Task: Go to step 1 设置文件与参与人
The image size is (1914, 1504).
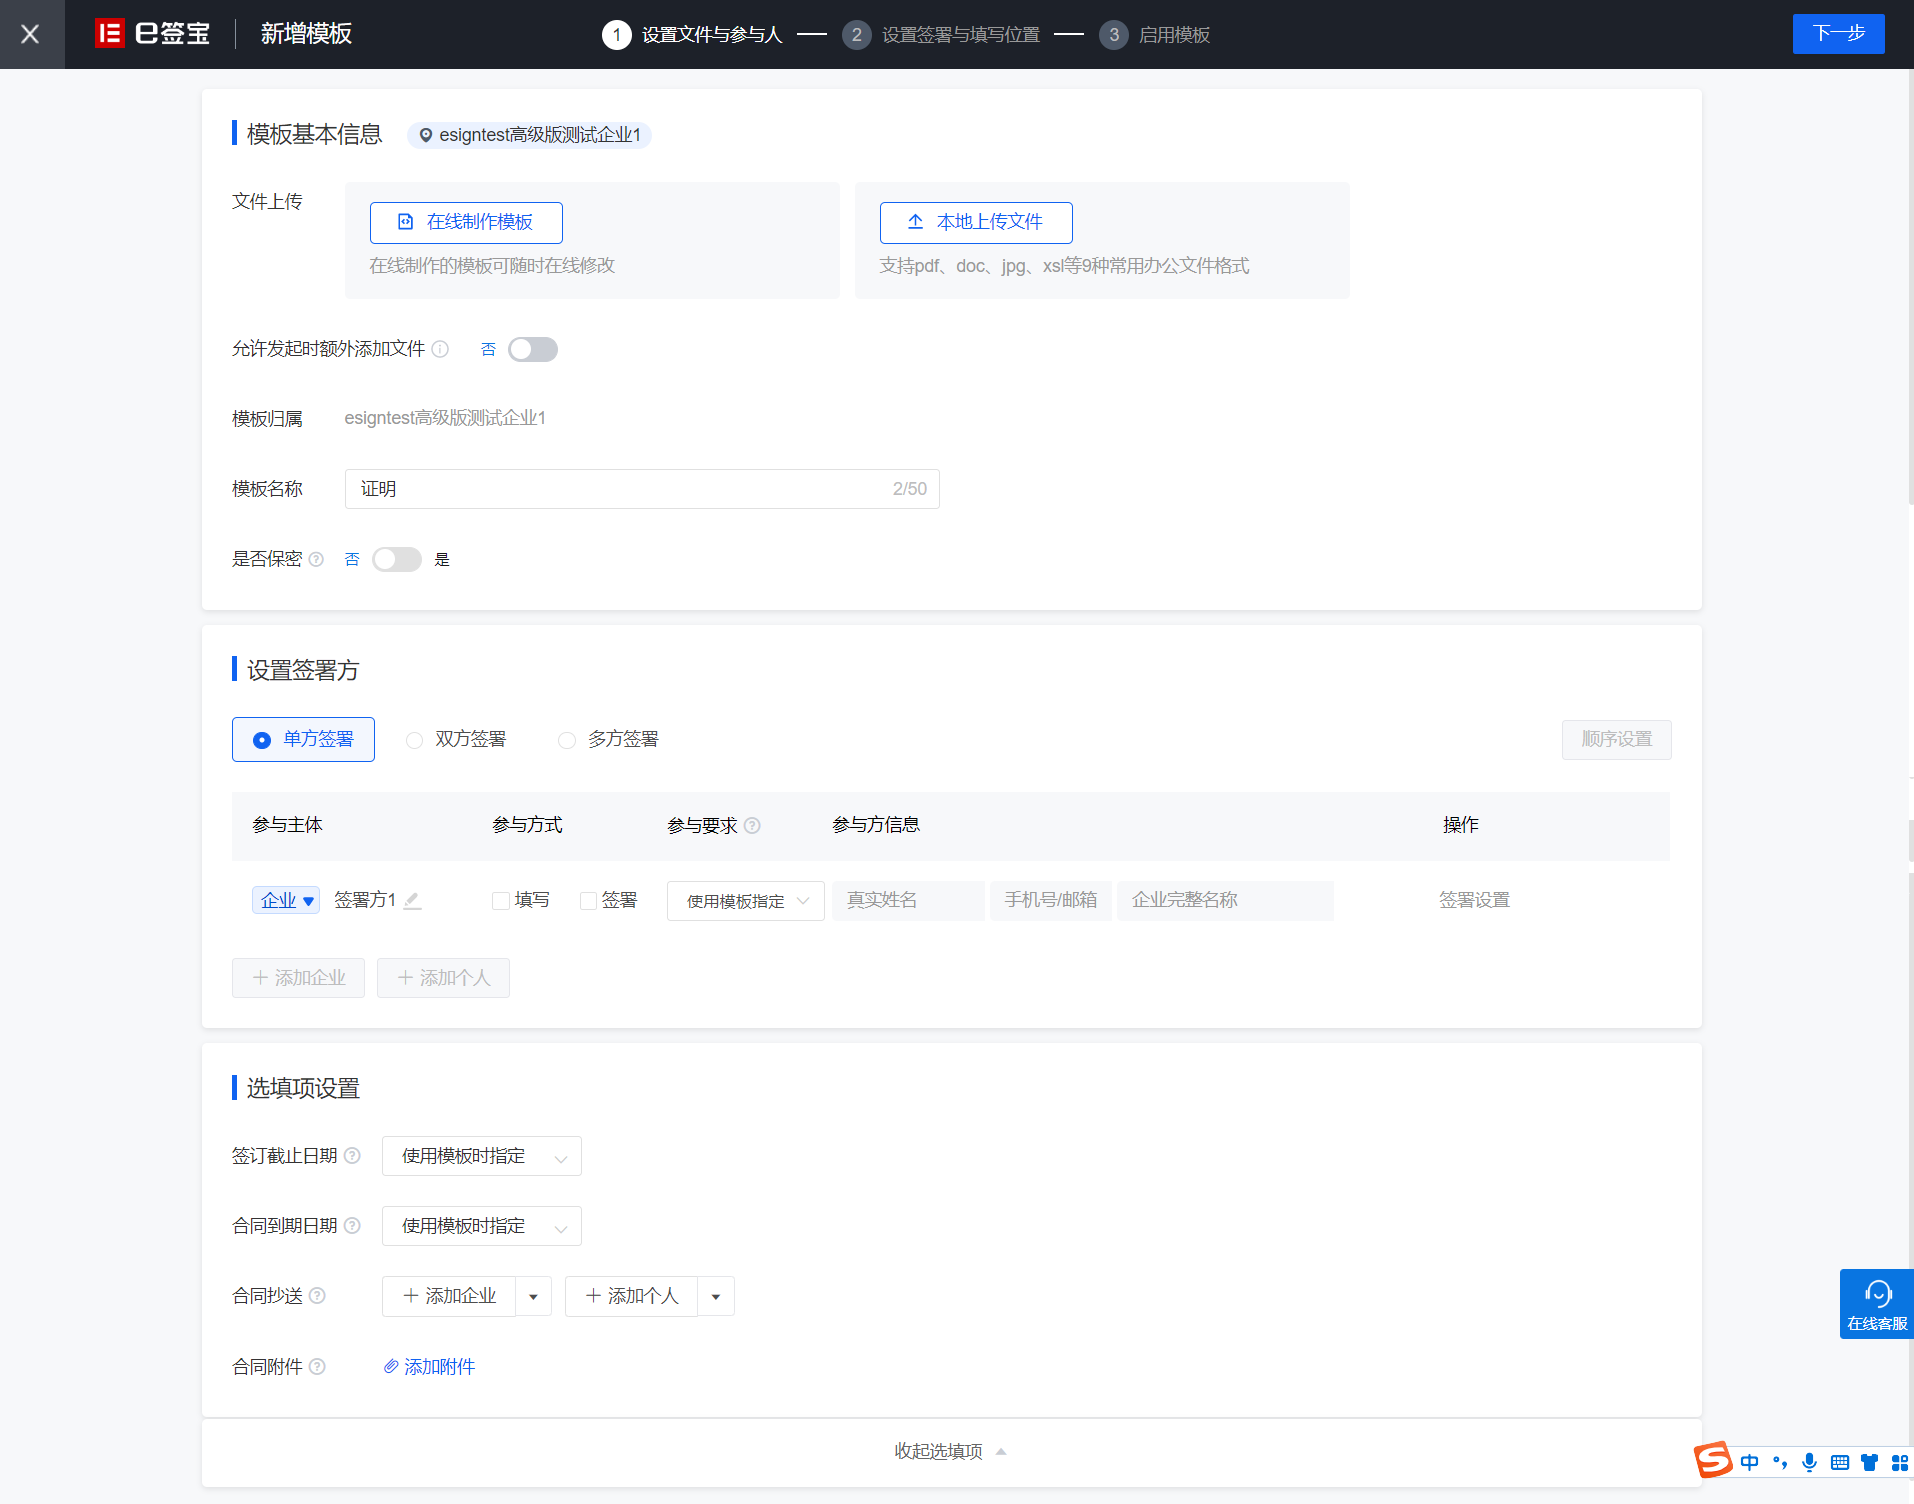Action: pos(692,35)
